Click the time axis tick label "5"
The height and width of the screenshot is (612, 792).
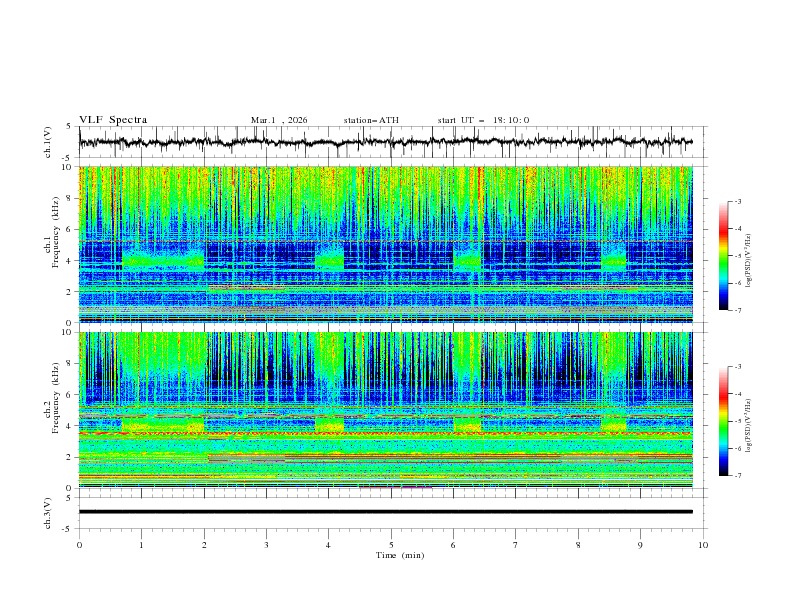point(391,545)
